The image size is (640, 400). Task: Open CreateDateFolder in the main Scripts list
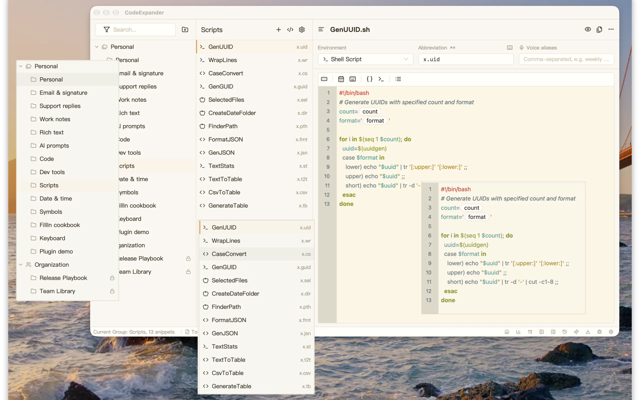254,113
